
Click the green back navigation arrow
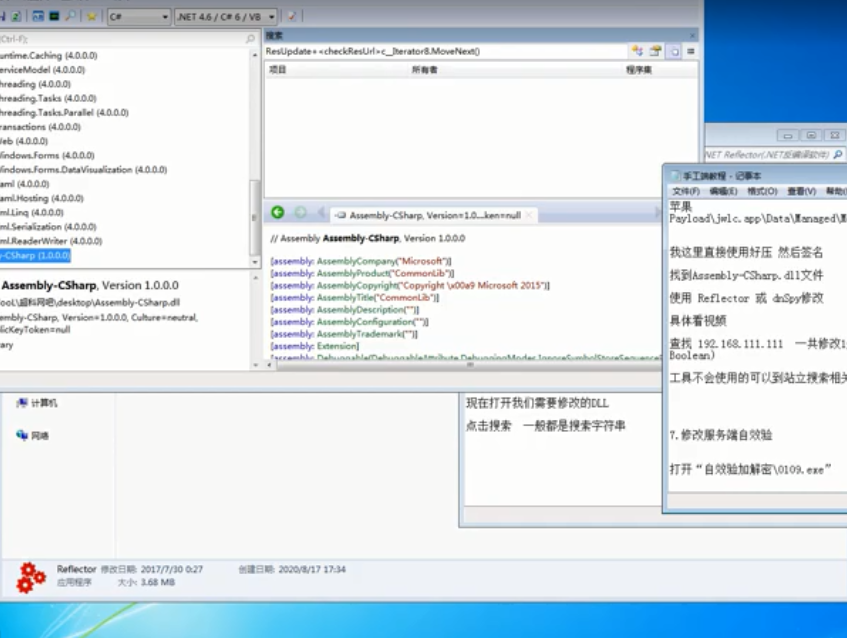[278, 212]
